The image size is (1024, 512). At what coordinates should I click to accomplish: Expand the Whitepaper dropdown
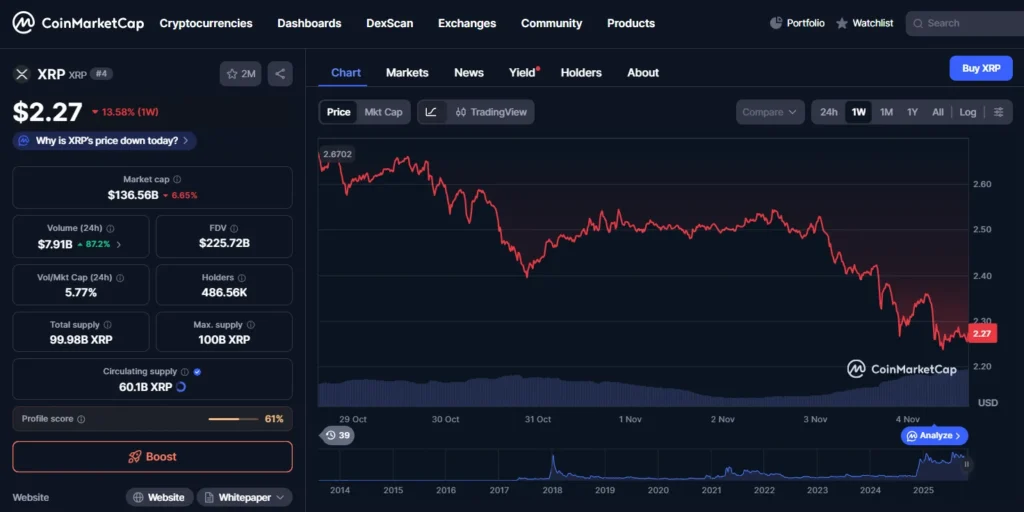pyautogui.click(x=244, y=497)
